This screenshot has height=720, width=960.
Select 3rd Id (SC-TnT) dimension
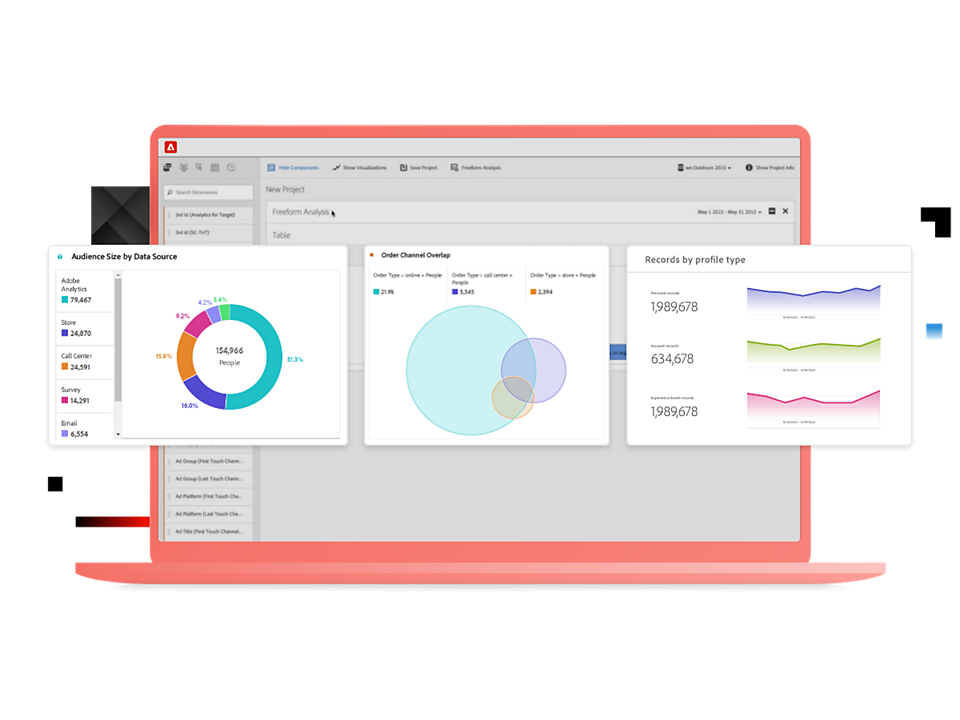point(209,233)
